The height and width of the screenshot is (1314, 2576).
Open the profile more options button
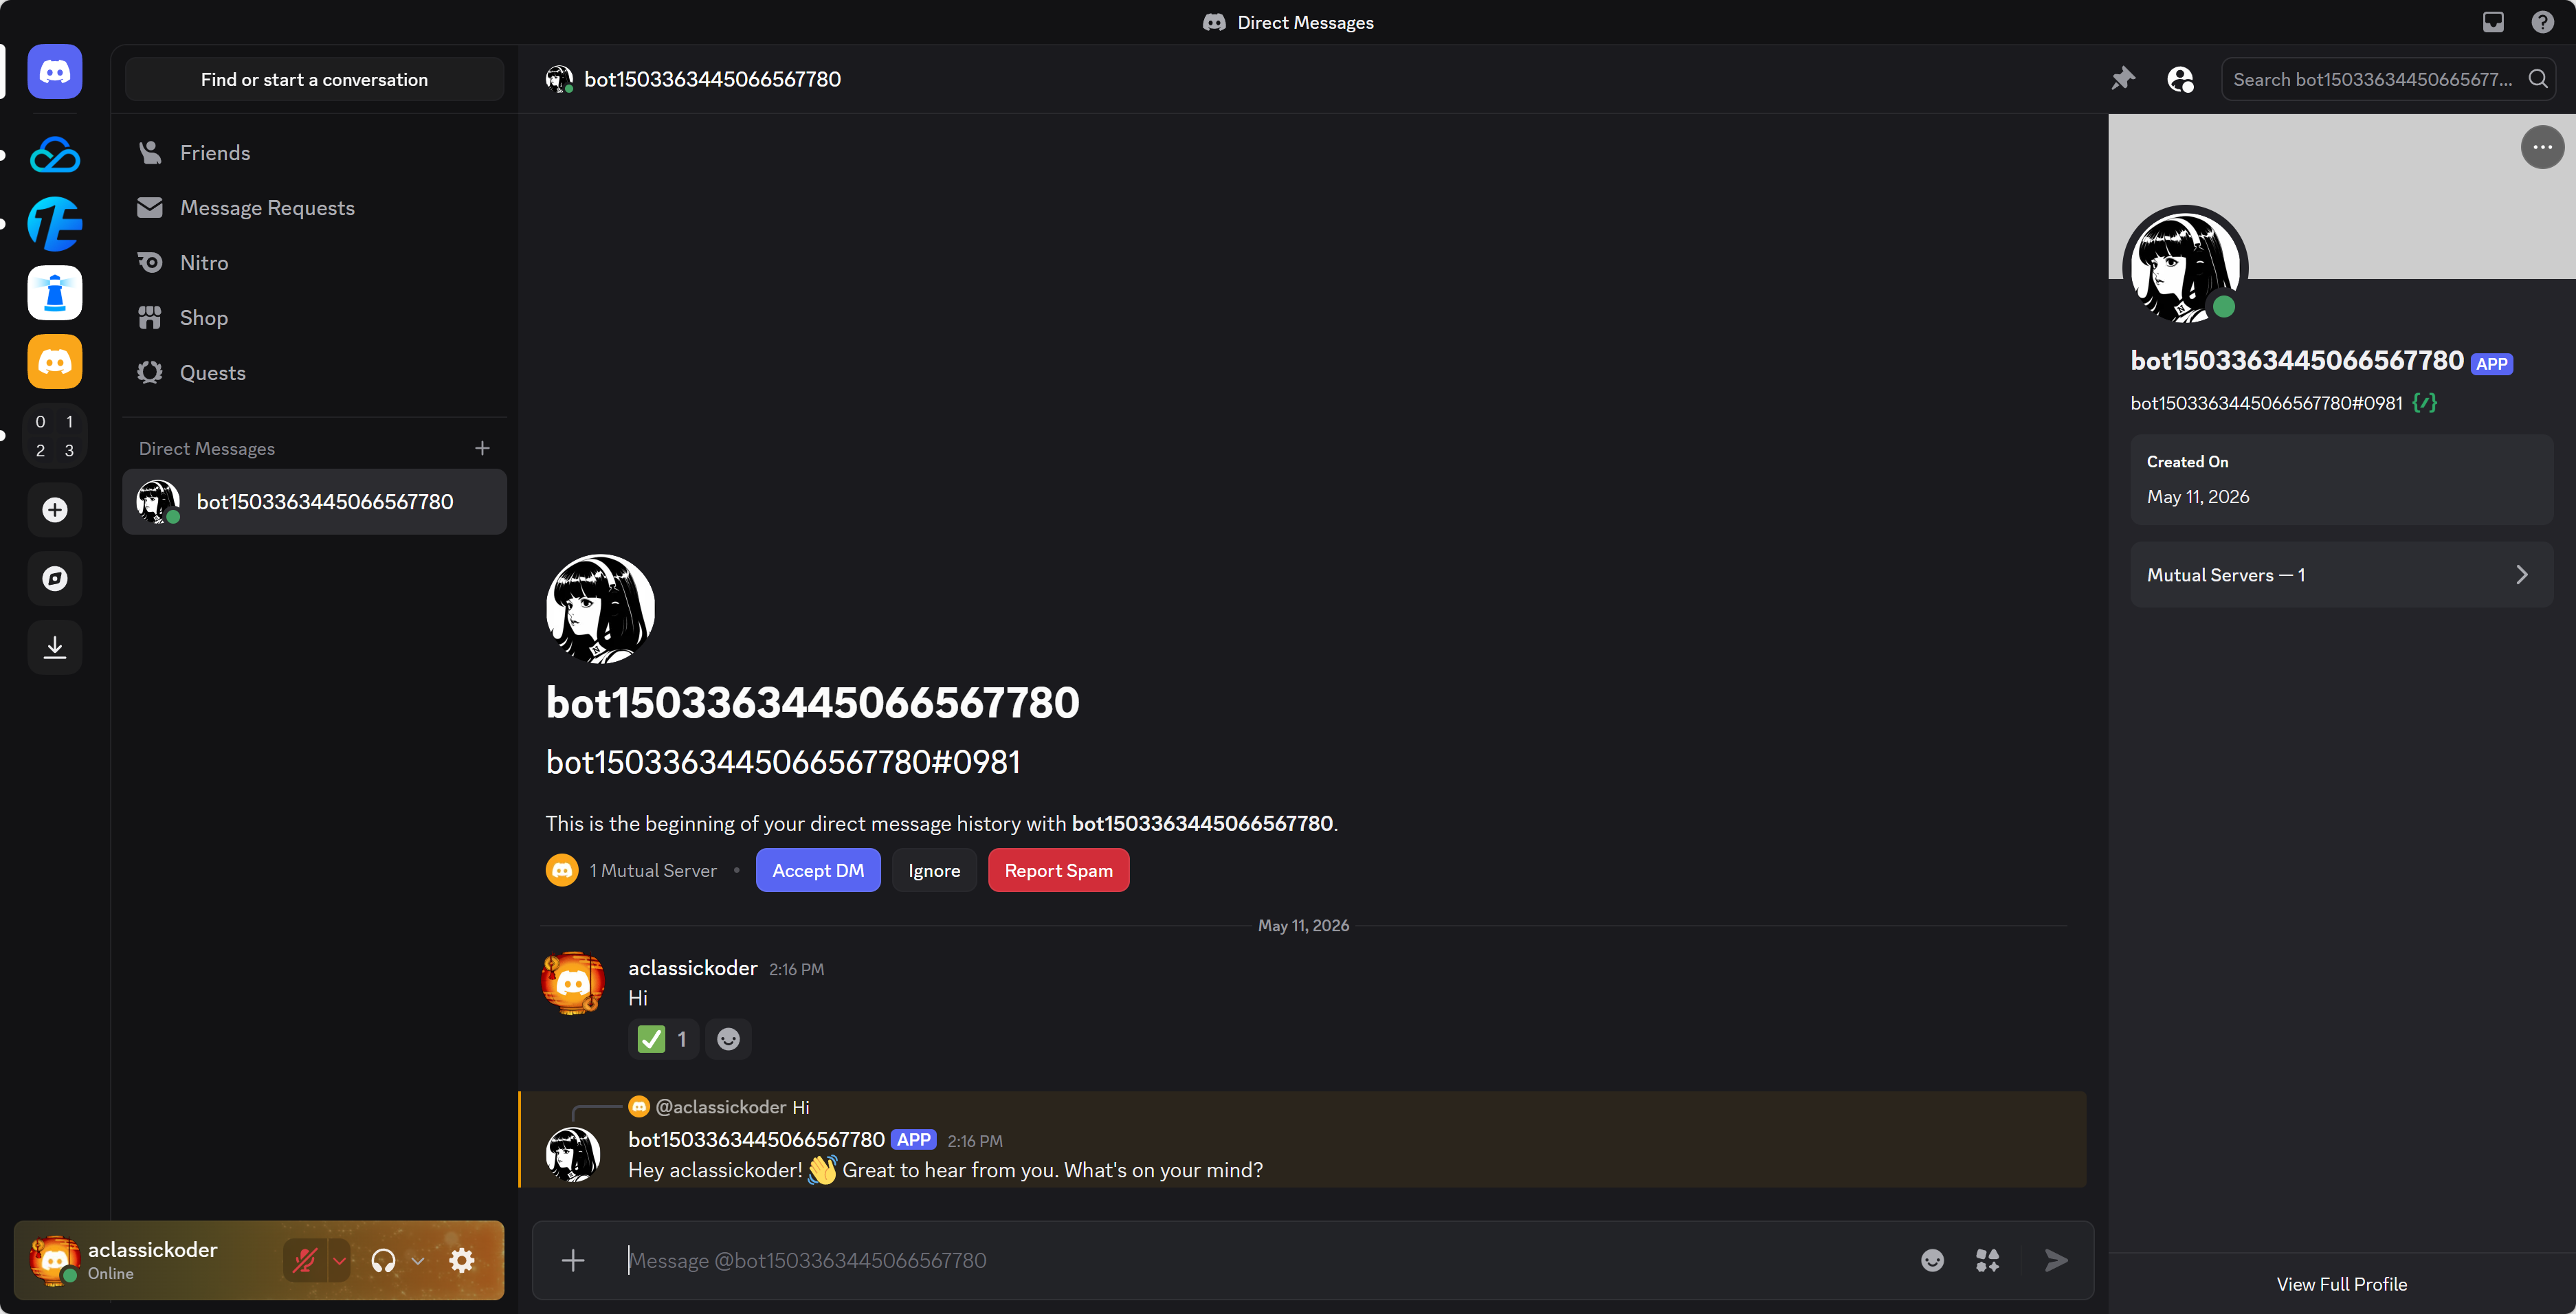pos(2542,147)
